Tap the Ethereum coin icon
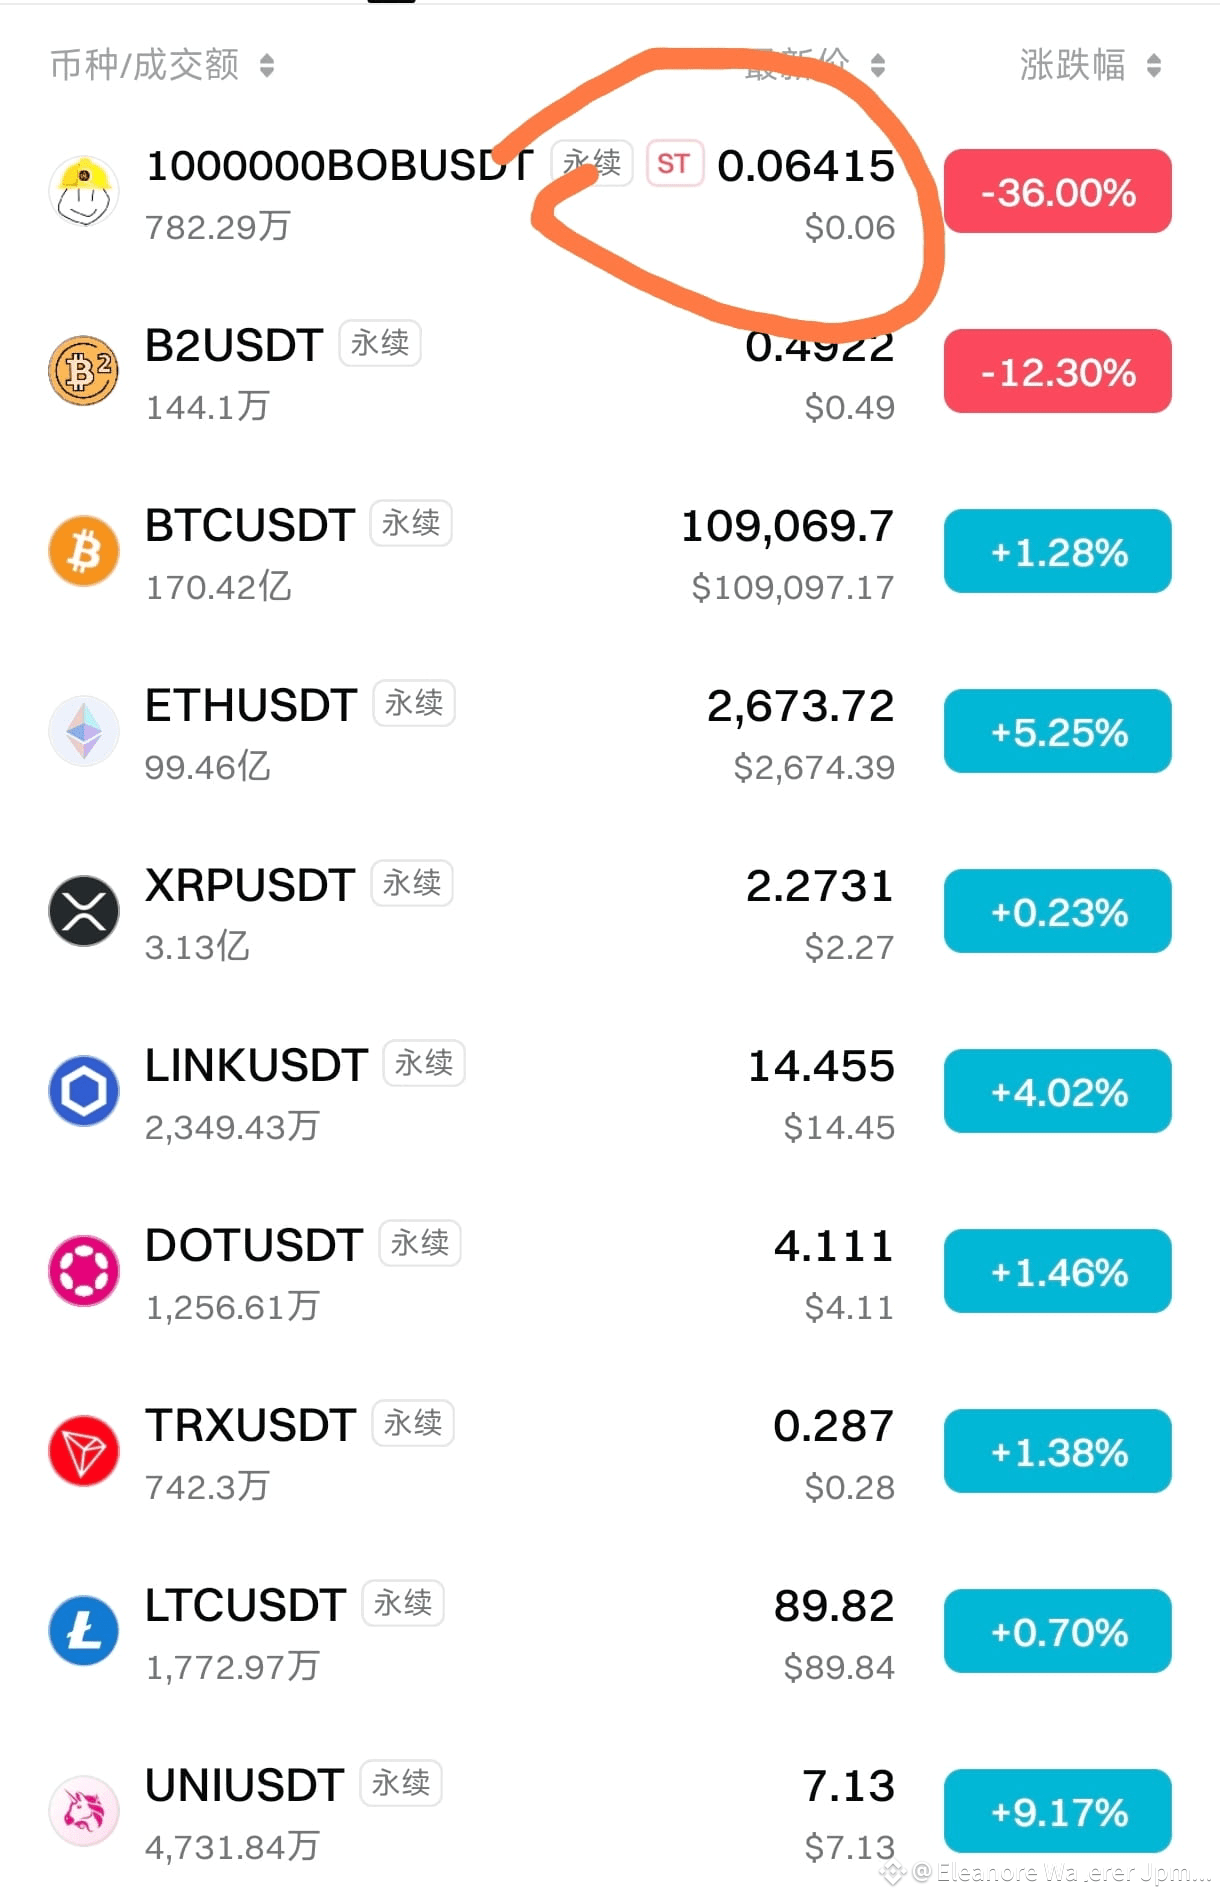Screen dimensions: 1220x1897 (x=84, y=731)
